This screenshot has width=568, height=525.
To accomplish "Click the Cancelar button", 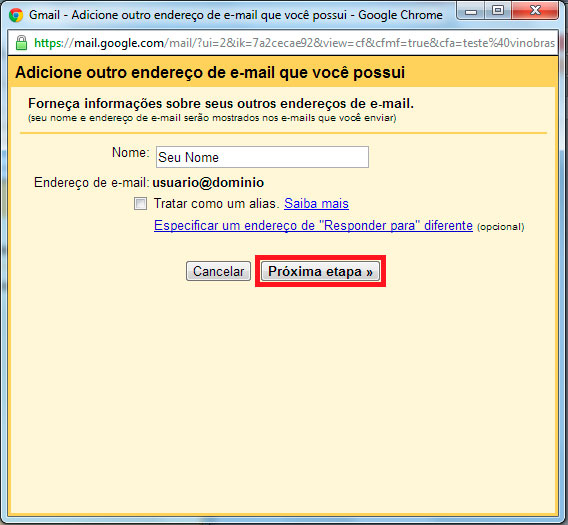I will click(218, 271).
